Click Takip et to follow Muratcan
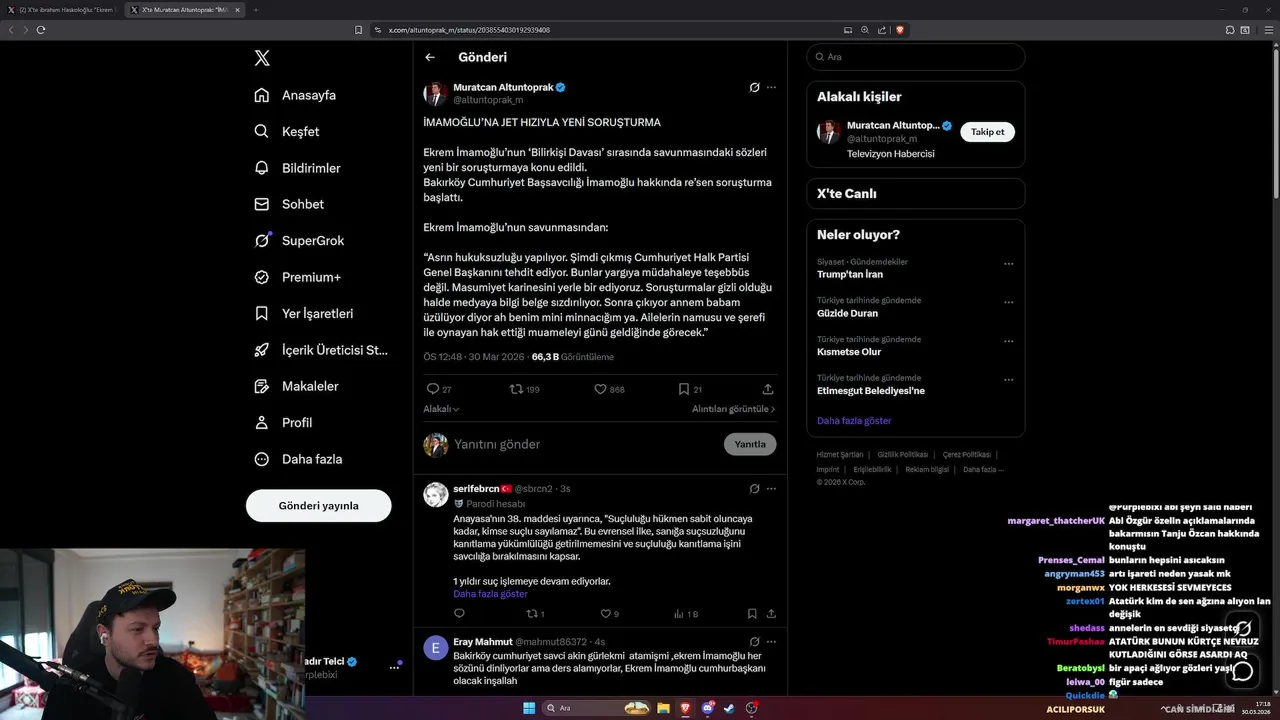Screen dimensions: 1280x720 pyautogui.click(x=987, y=132)
